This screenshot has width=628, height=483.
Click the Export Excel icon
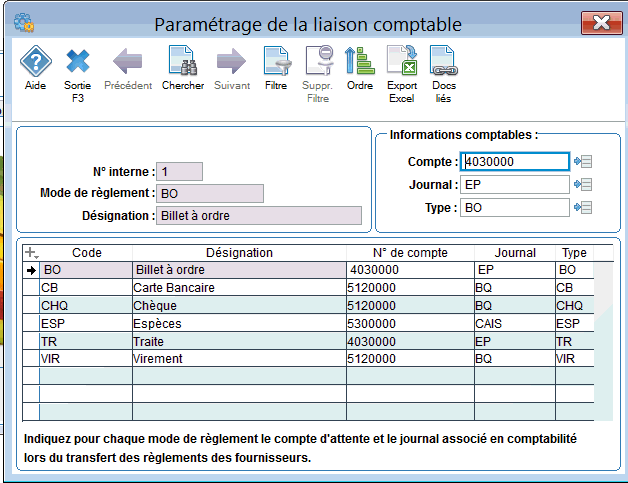[x=402, y=74]
